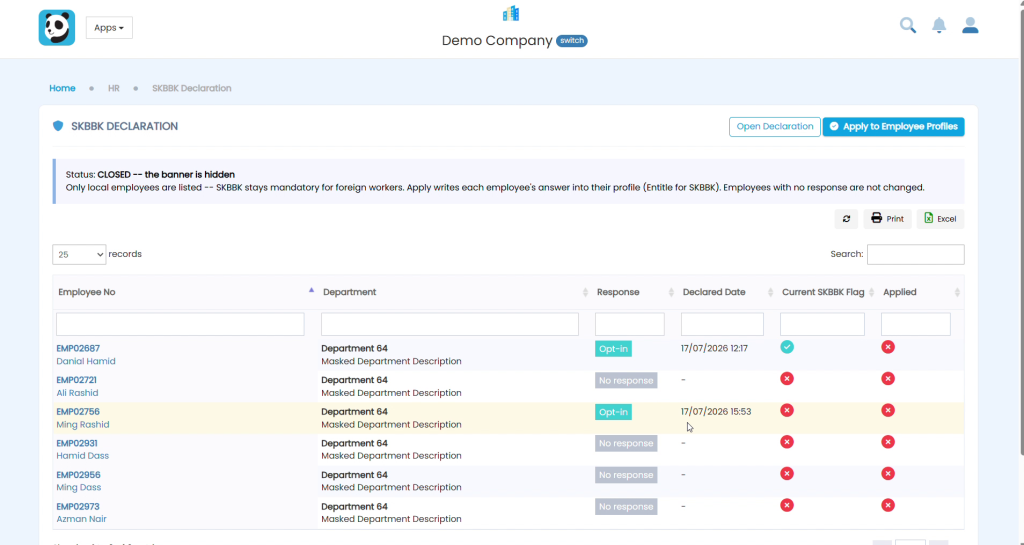Screen dimensions: 1024x545
Task: Click the panda app logo
Action: click(57, 27)
